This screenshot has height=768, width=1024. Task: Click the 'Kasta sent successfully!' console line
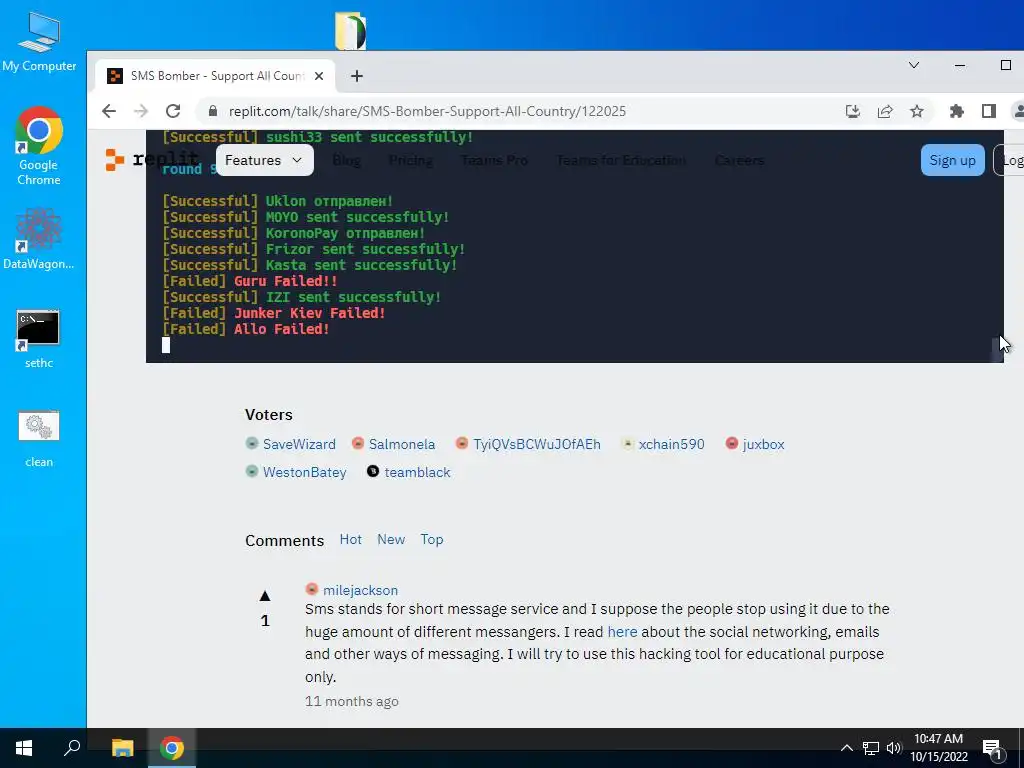pos(310,265)
